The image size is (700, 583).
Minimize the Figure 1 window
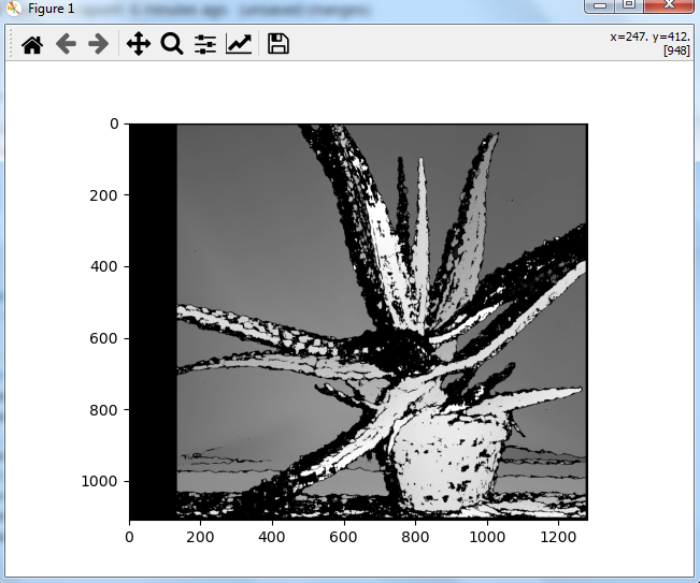click(x=600, y=5)
